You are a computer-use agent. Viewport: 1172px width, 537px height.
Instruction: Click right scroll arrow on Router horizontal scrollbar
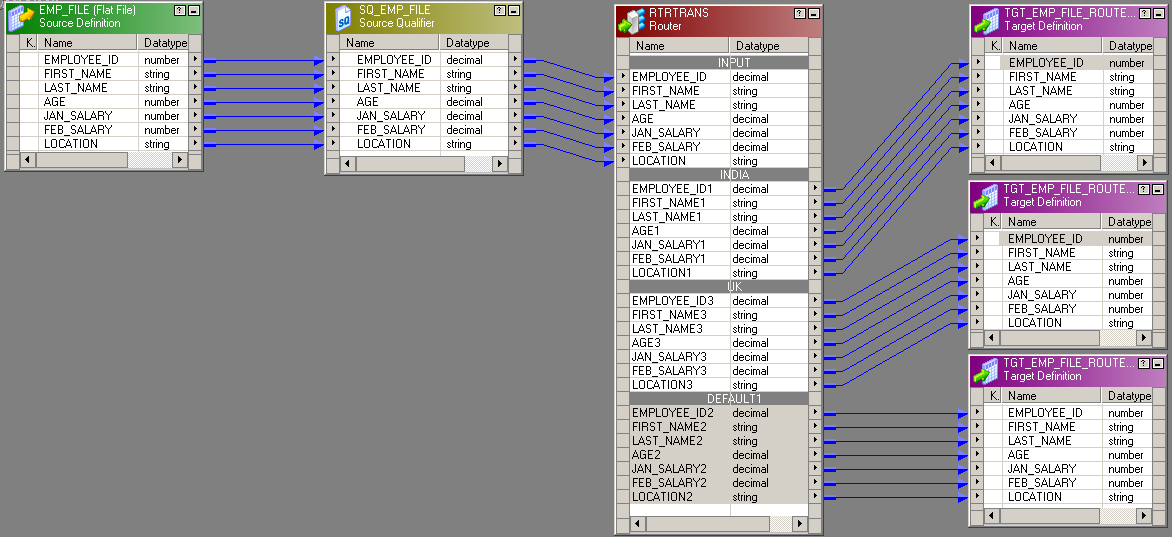(799, 523)
